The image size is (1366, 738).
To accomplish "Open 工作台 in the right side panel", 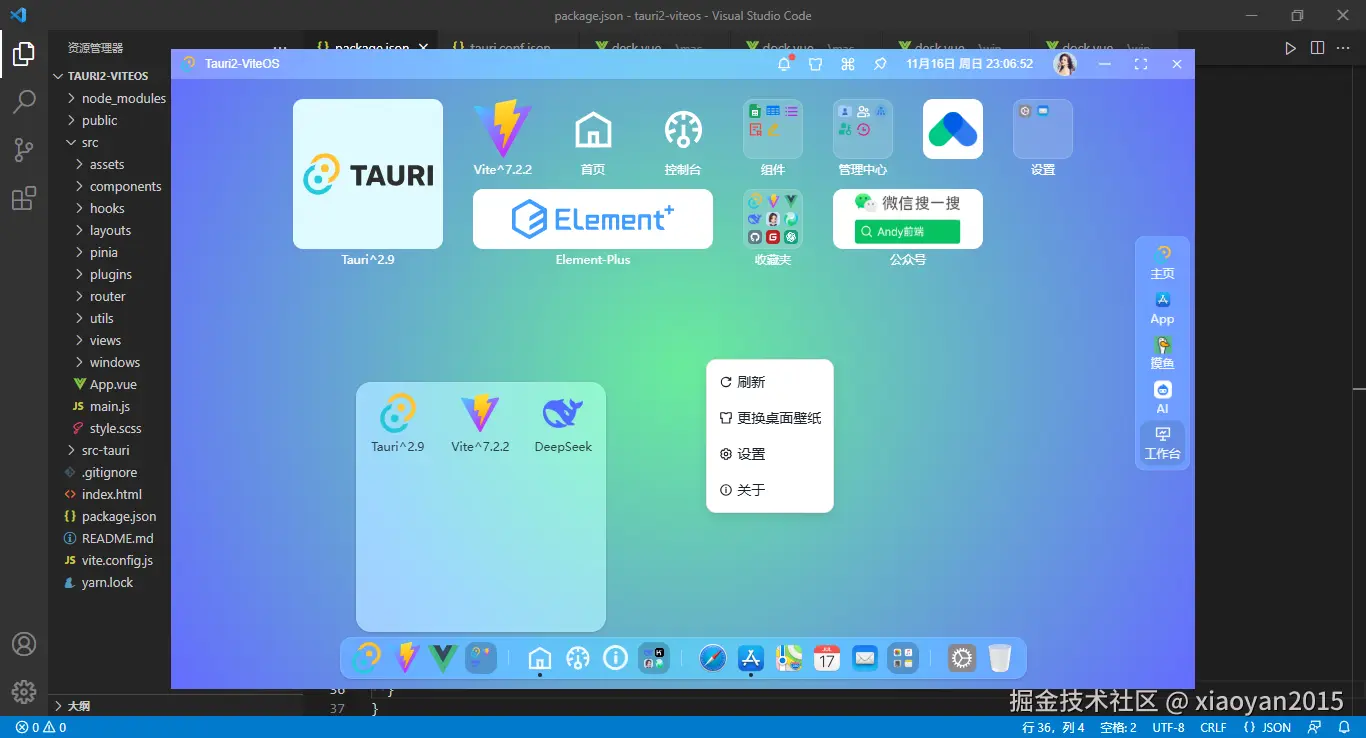I will coord(1162,443).
